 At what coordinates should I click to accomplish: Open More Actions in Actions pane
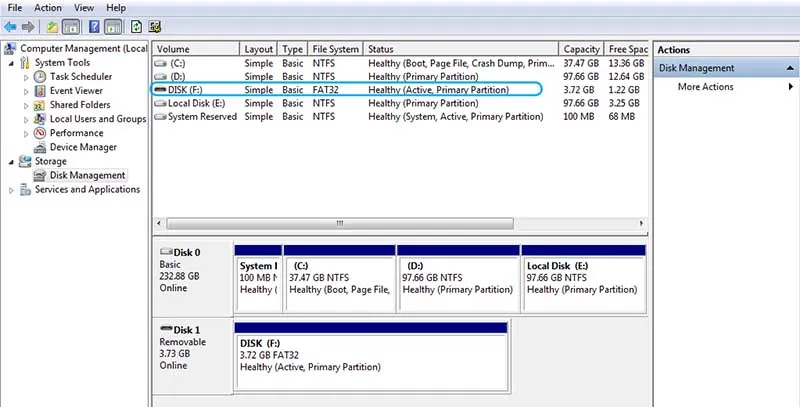pos(705,87)
